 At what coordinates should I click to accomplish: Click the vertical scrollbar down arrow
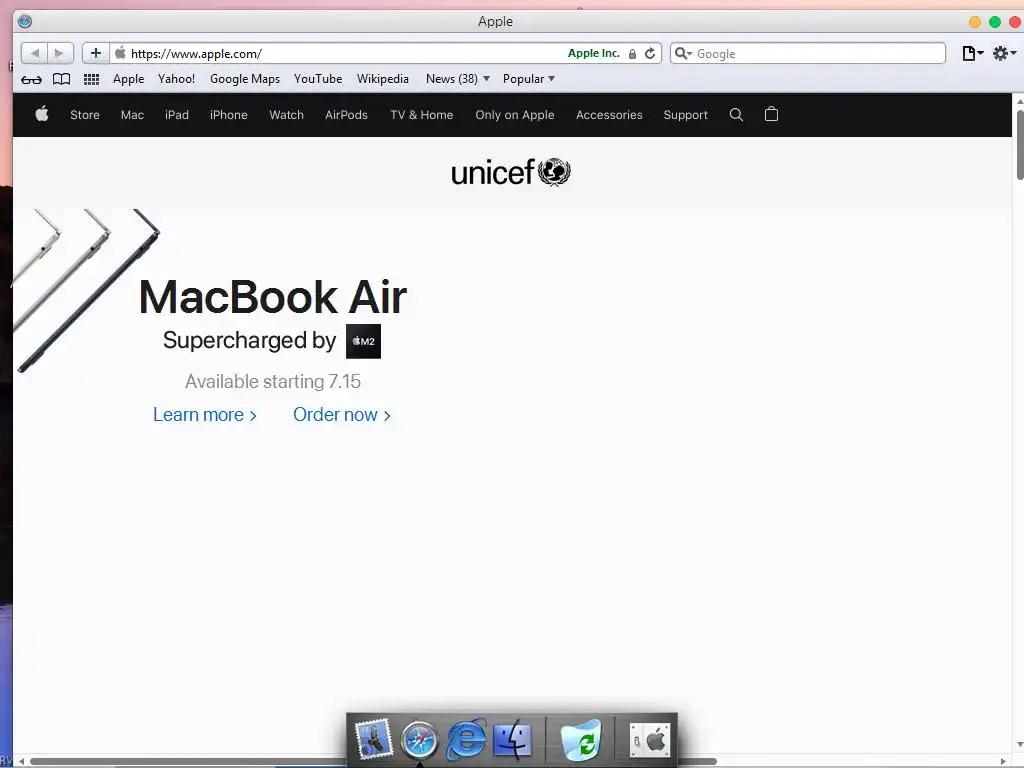pyautogui.click(x=1019, y=745)
